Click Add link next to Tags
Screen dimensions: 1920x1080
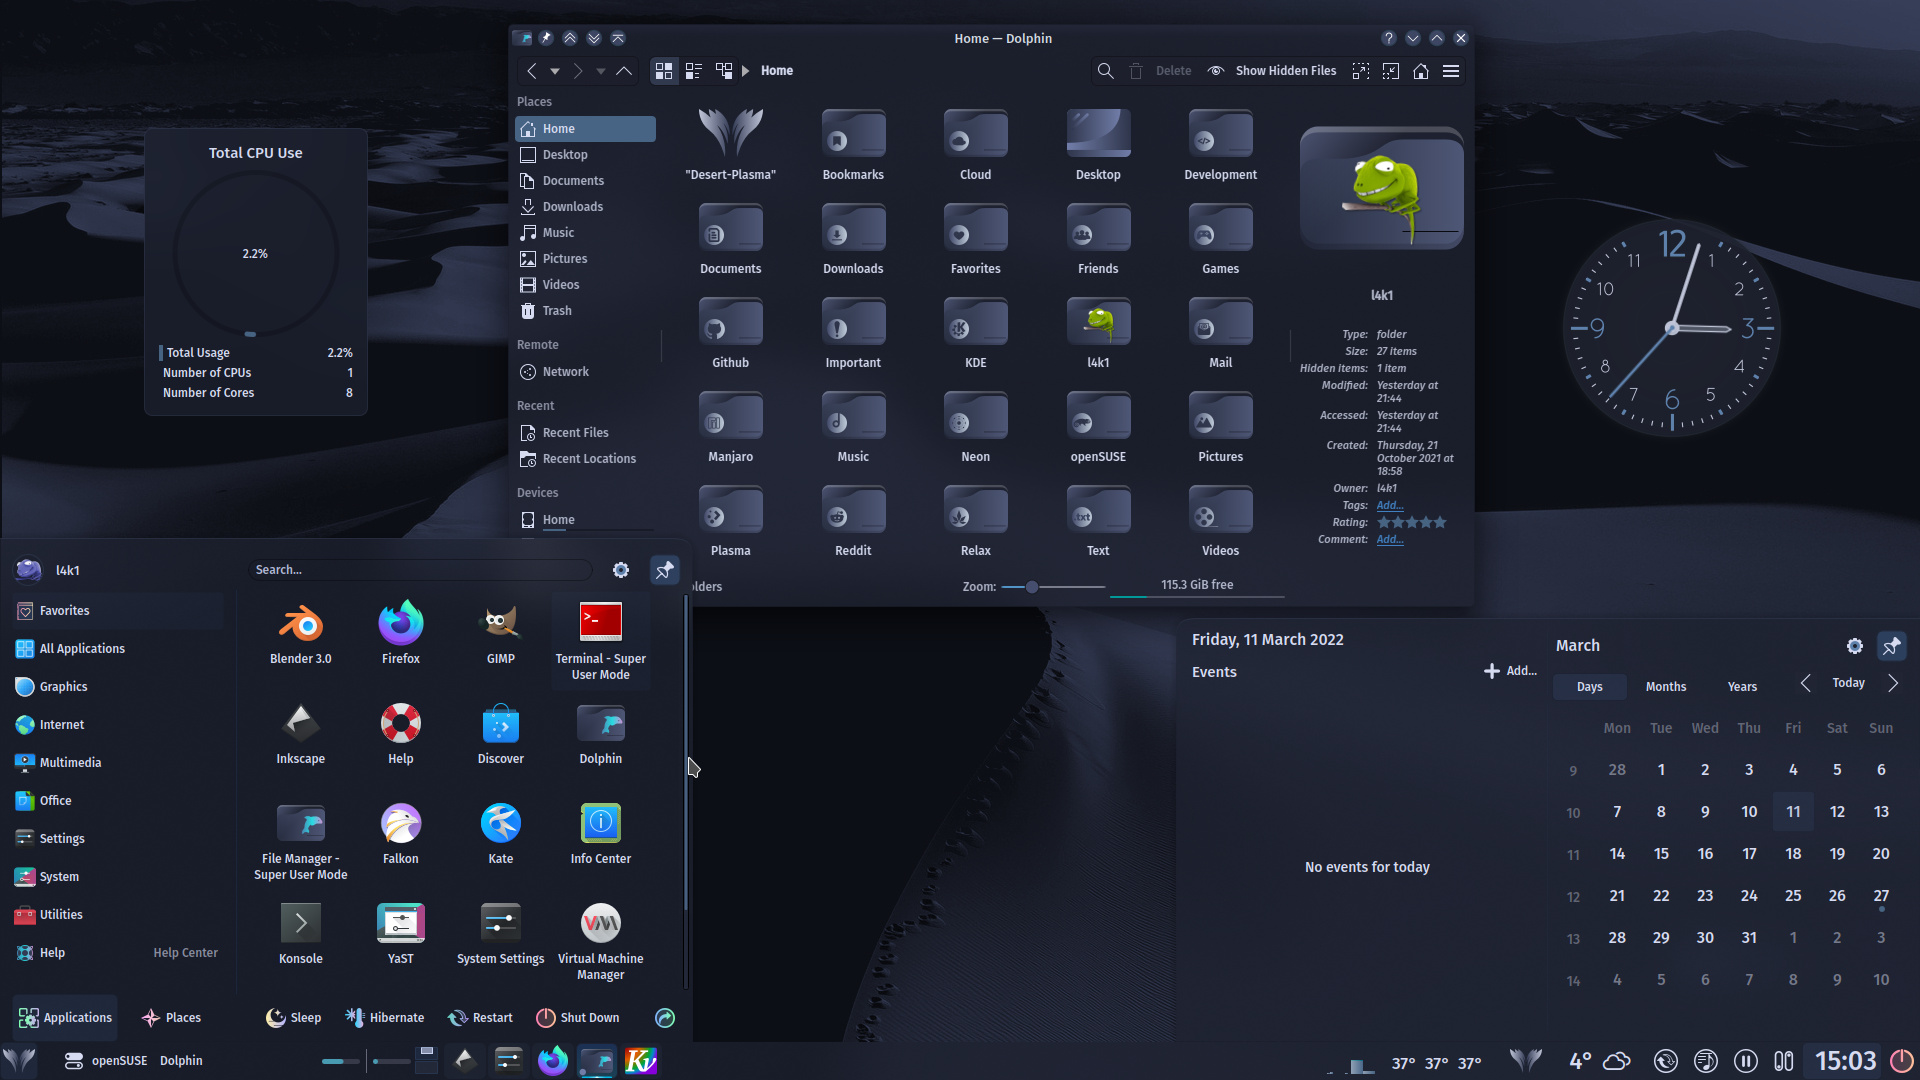[x=1390, y=506]
